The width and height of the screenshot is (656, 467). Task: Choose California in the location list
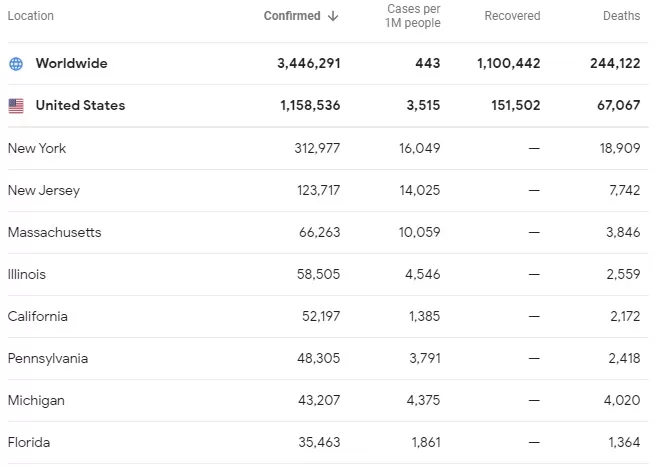click(x=38, y=316)
